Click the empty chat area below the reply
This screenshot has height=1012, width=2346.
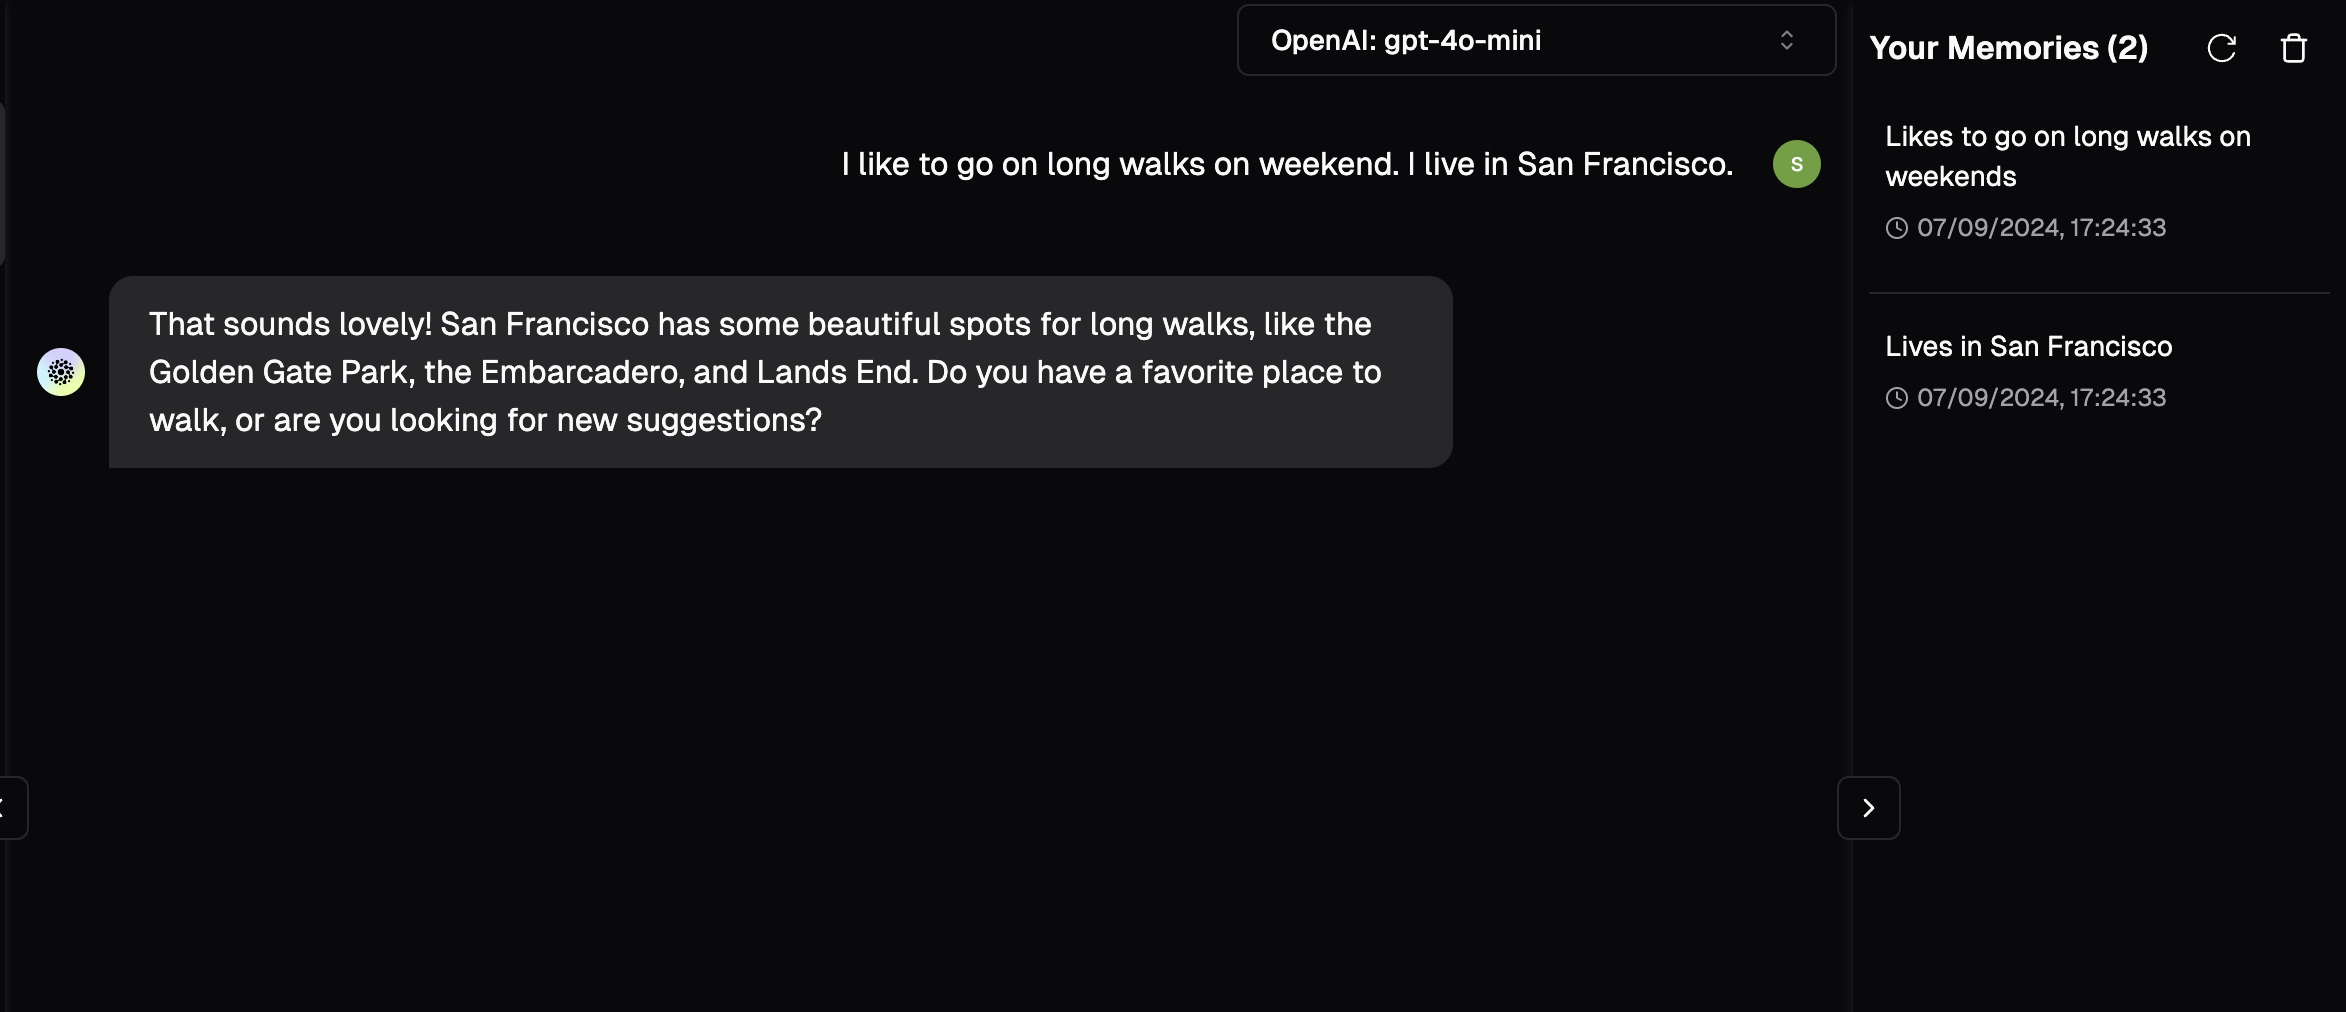[x=900, y=700]
